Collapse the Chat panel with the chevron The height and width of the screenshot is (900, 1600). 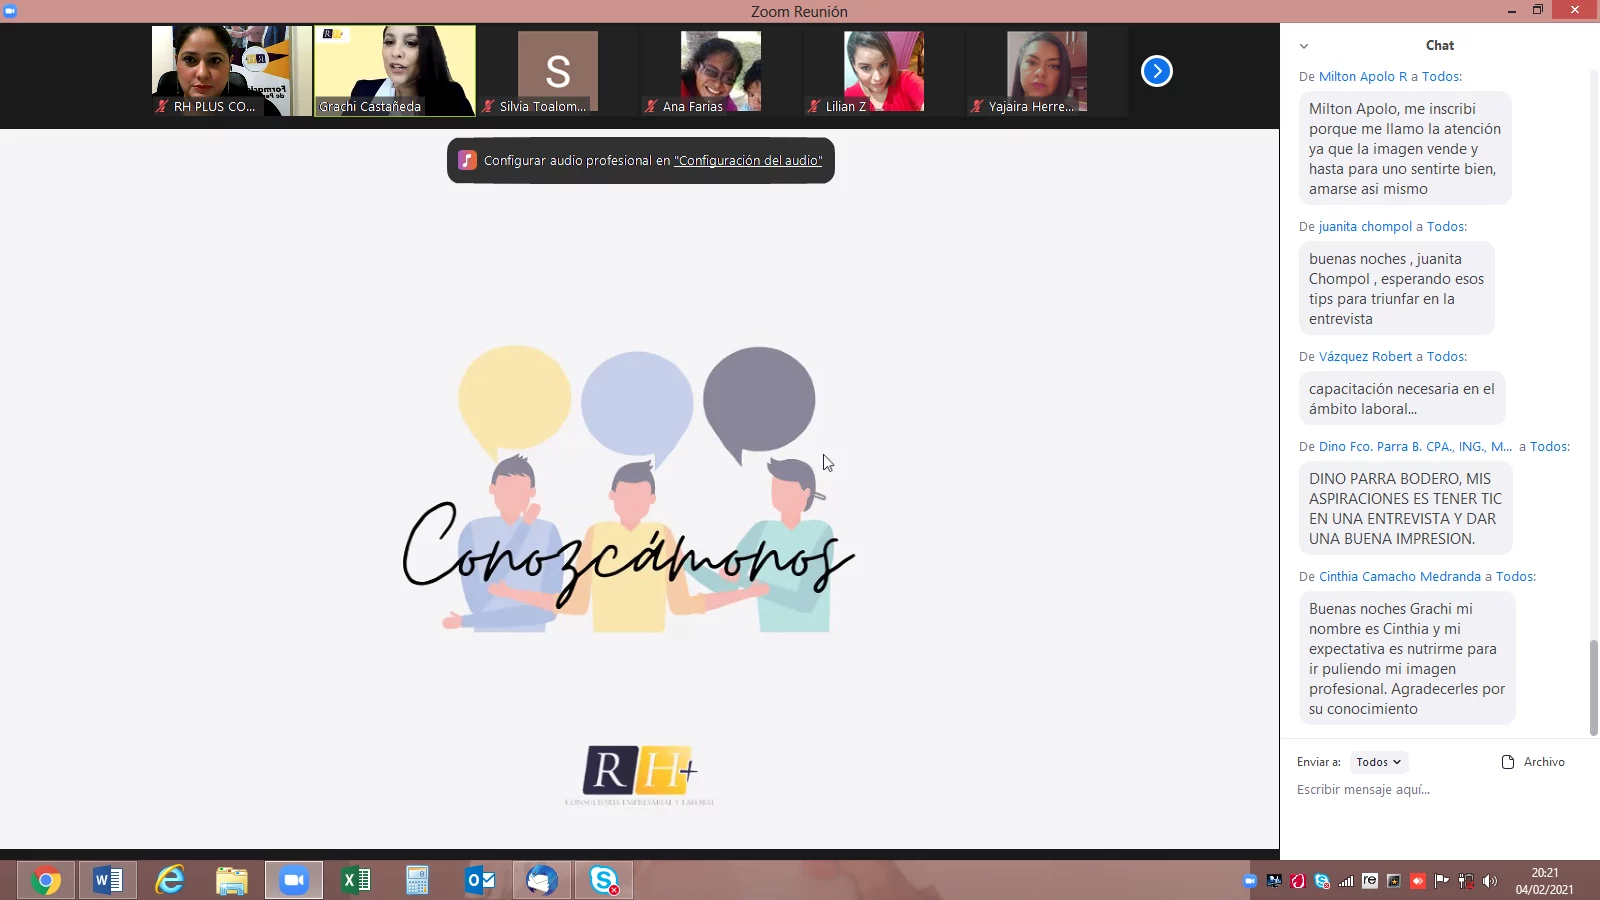[x=1304, y=46]
